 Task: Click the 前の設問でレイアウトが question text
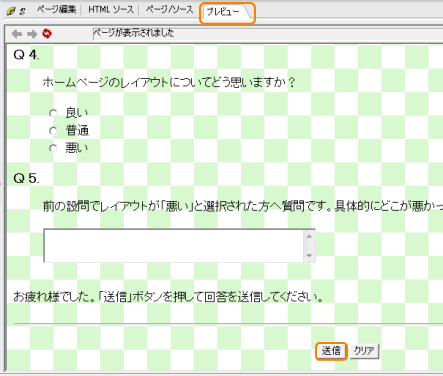[x=243, y=206]
